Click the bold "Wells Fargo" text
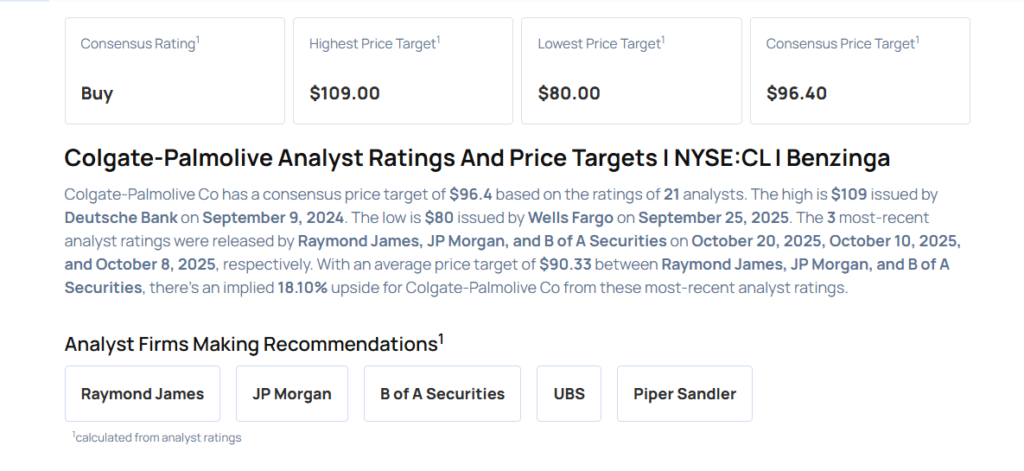 tap(570, 216)
